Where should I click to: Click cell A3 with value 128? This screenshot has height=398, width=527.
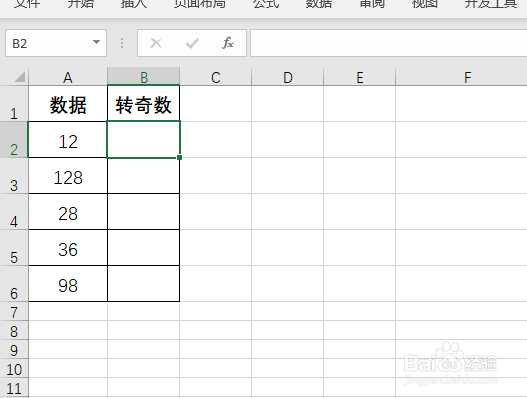coord(68,176)
